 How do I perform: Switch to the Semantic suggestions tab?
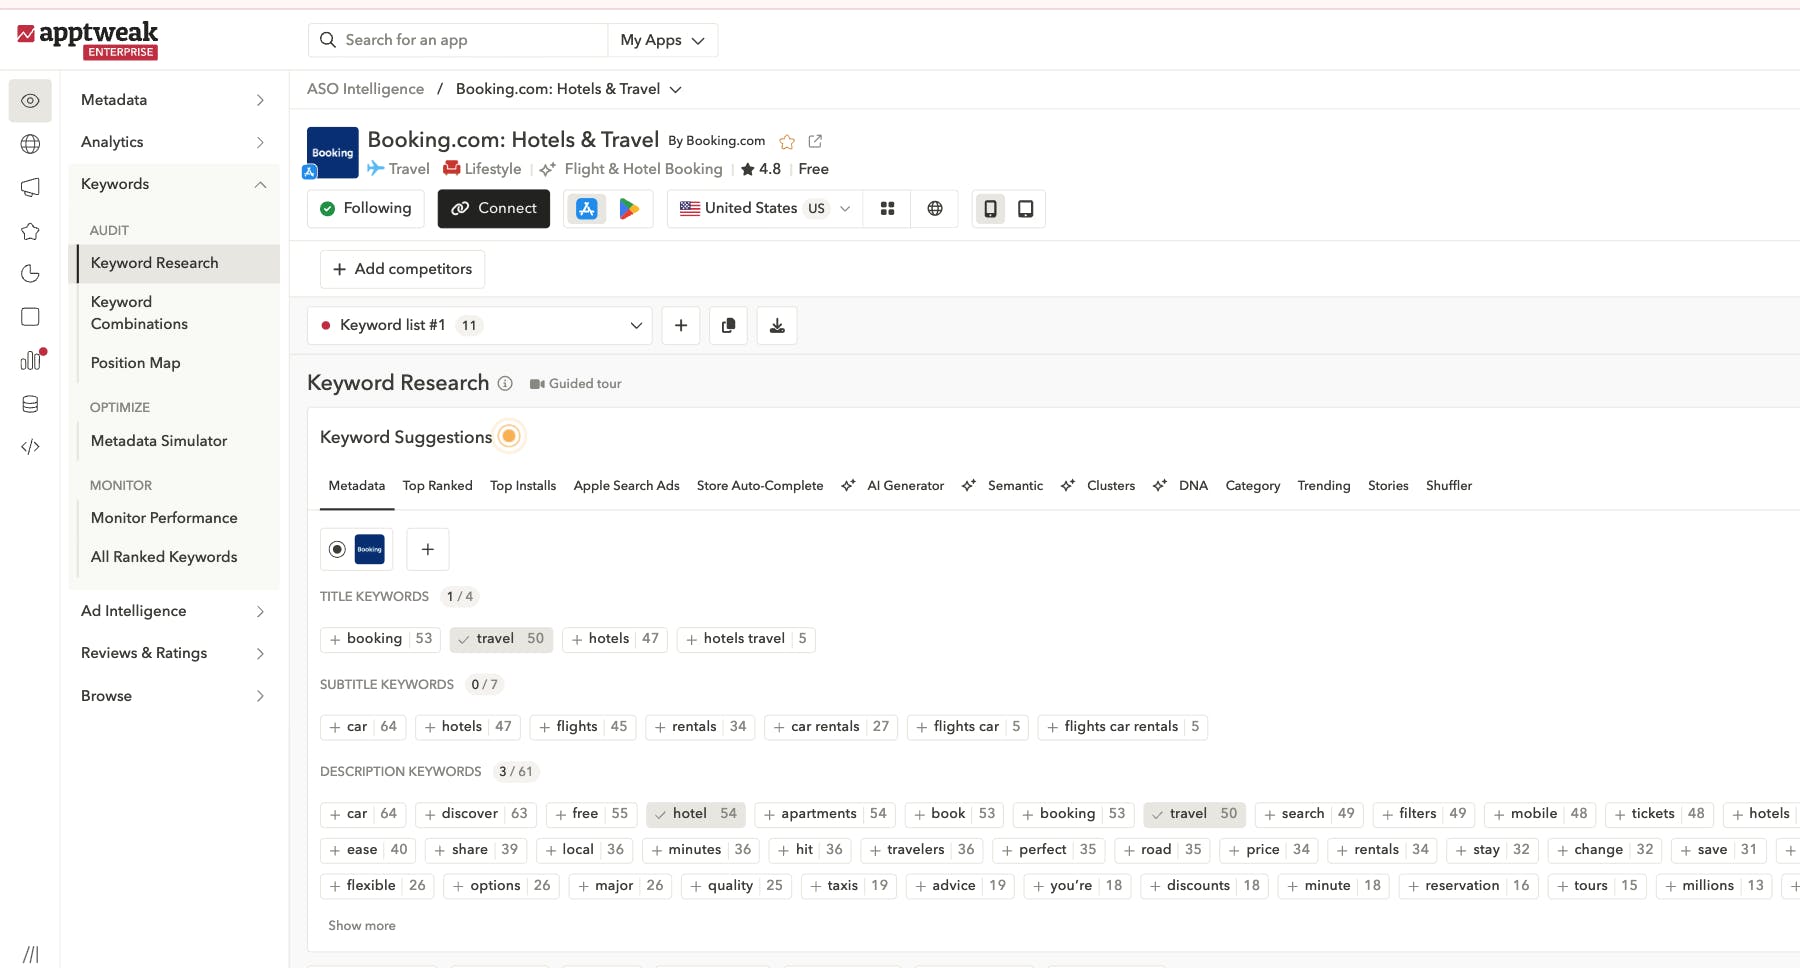[x=1016, y=486]
